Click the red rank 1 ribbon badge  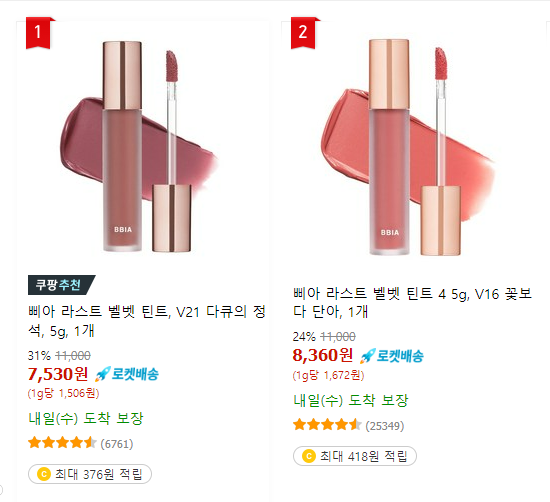[x=39, y=33]
